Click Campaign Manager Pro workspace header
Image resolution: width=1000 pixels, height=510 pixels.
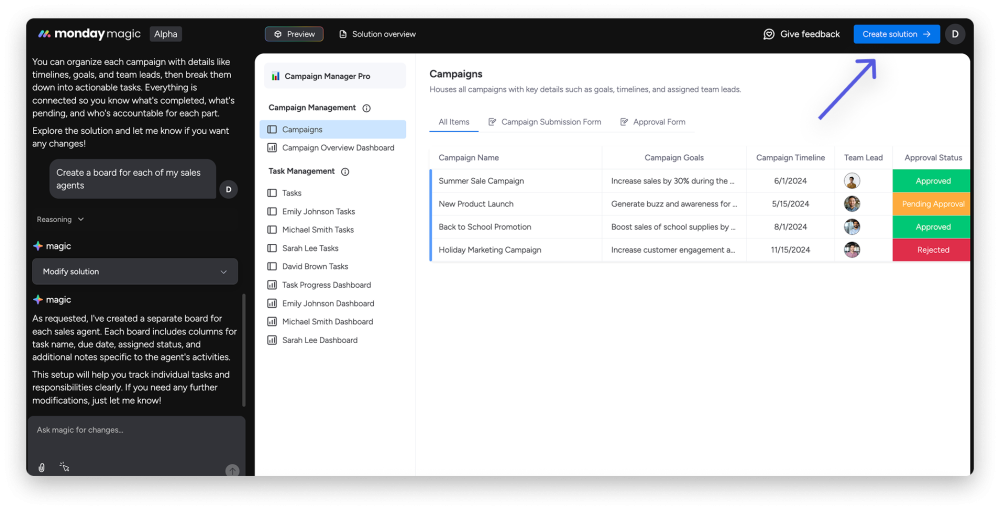point(335,76)
